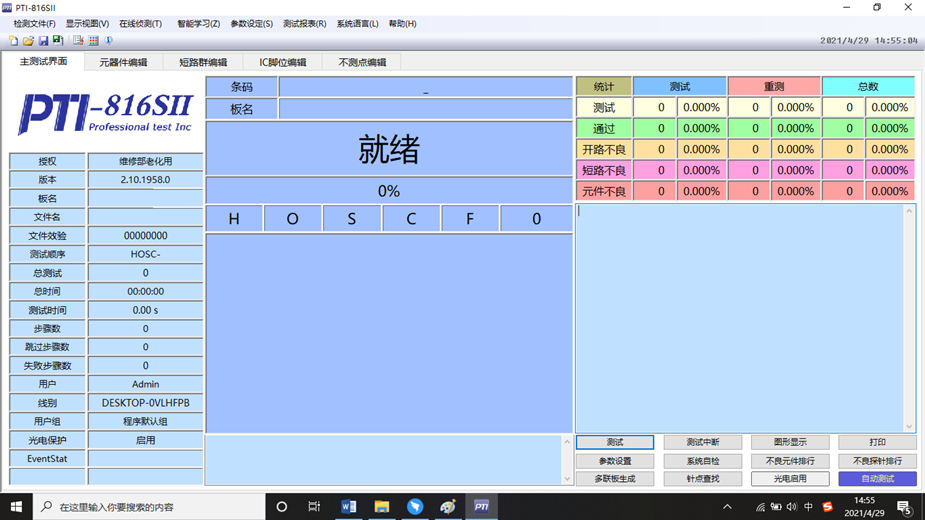The width and height of the screenshot is (925, 520).
Task: Click the 不良探针排行 button
Action: click(x=877, y=460)
